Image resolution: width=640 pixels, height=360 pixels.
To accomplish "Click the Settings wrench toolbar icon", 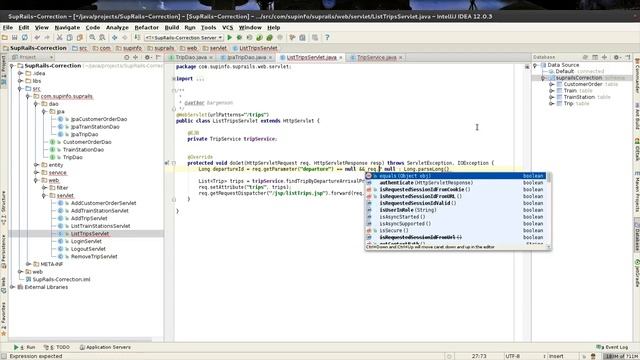I will [x=292, y=38].
